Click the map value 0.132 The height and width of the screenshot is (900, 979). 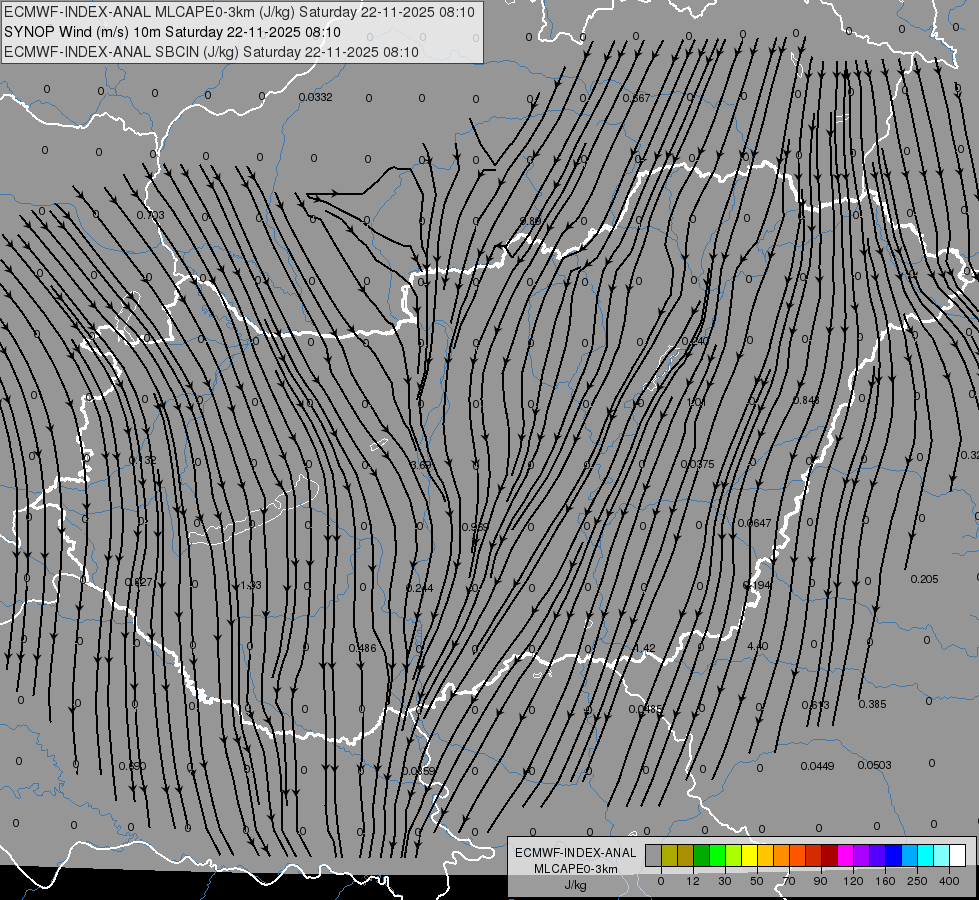click(142, 461)
